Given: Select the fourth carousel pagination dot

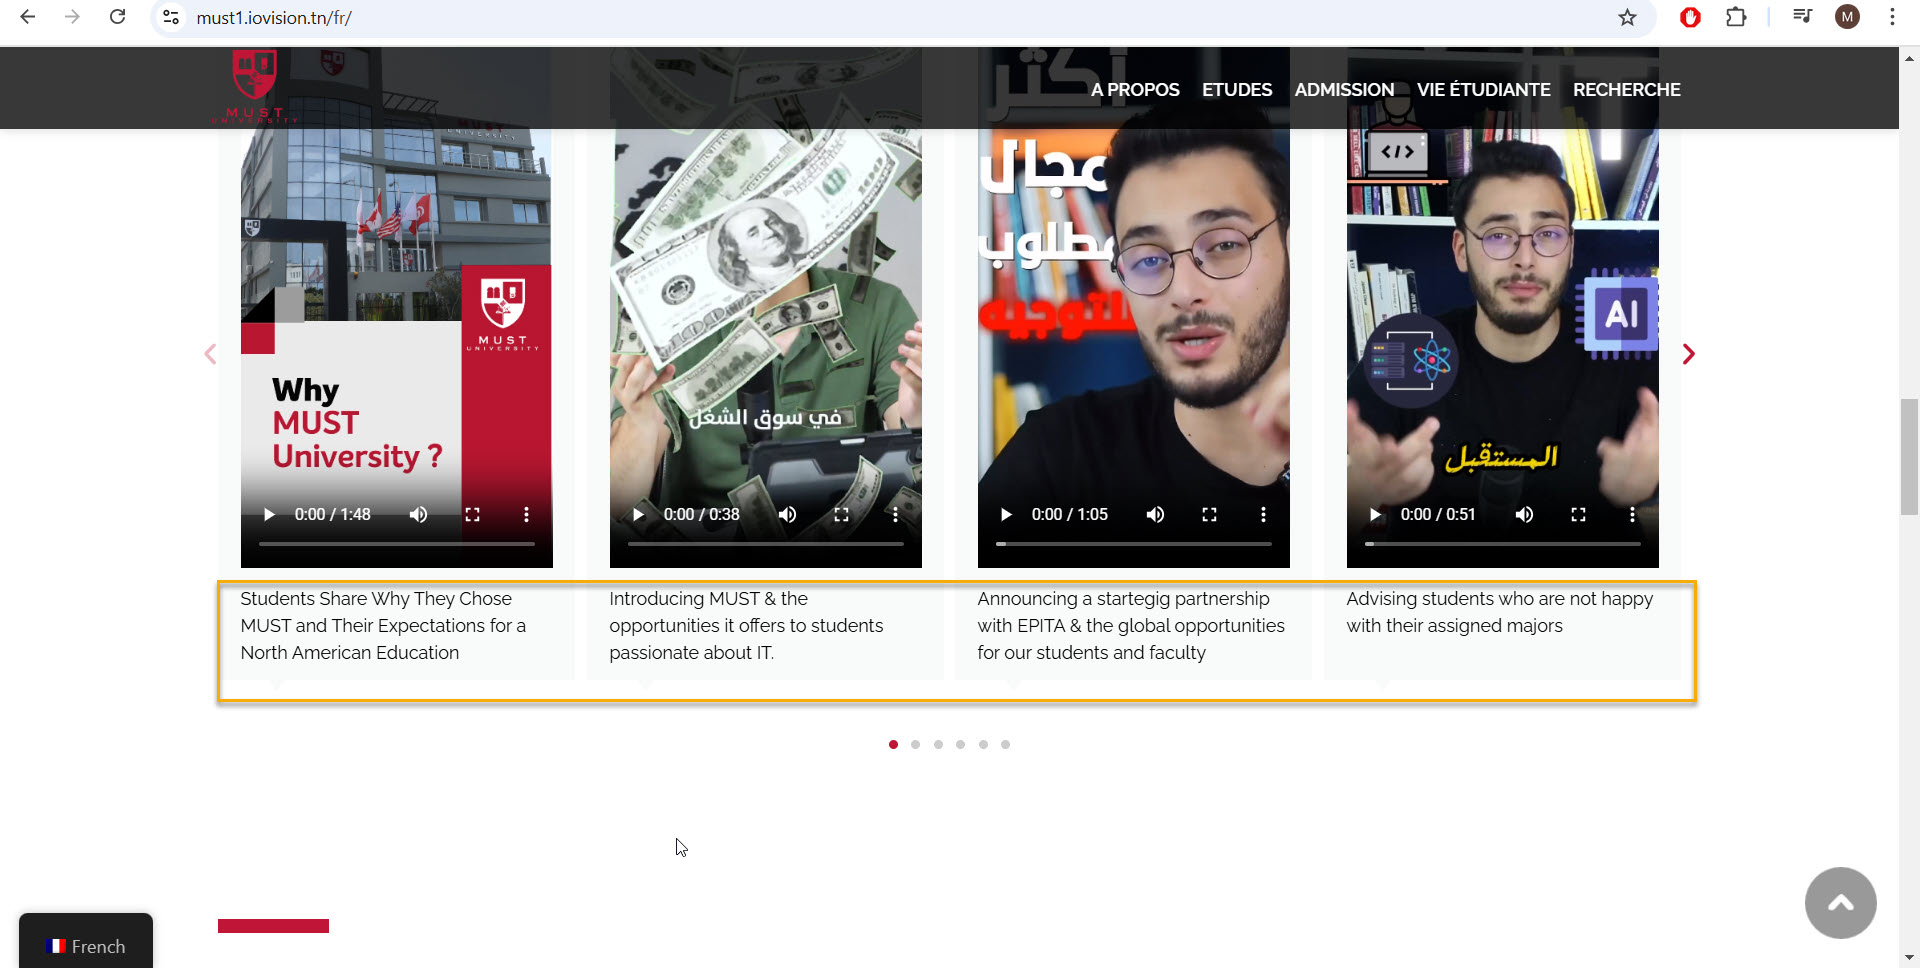Looking at the screenshot, I should pyautogui.click(x=960, y=744).
